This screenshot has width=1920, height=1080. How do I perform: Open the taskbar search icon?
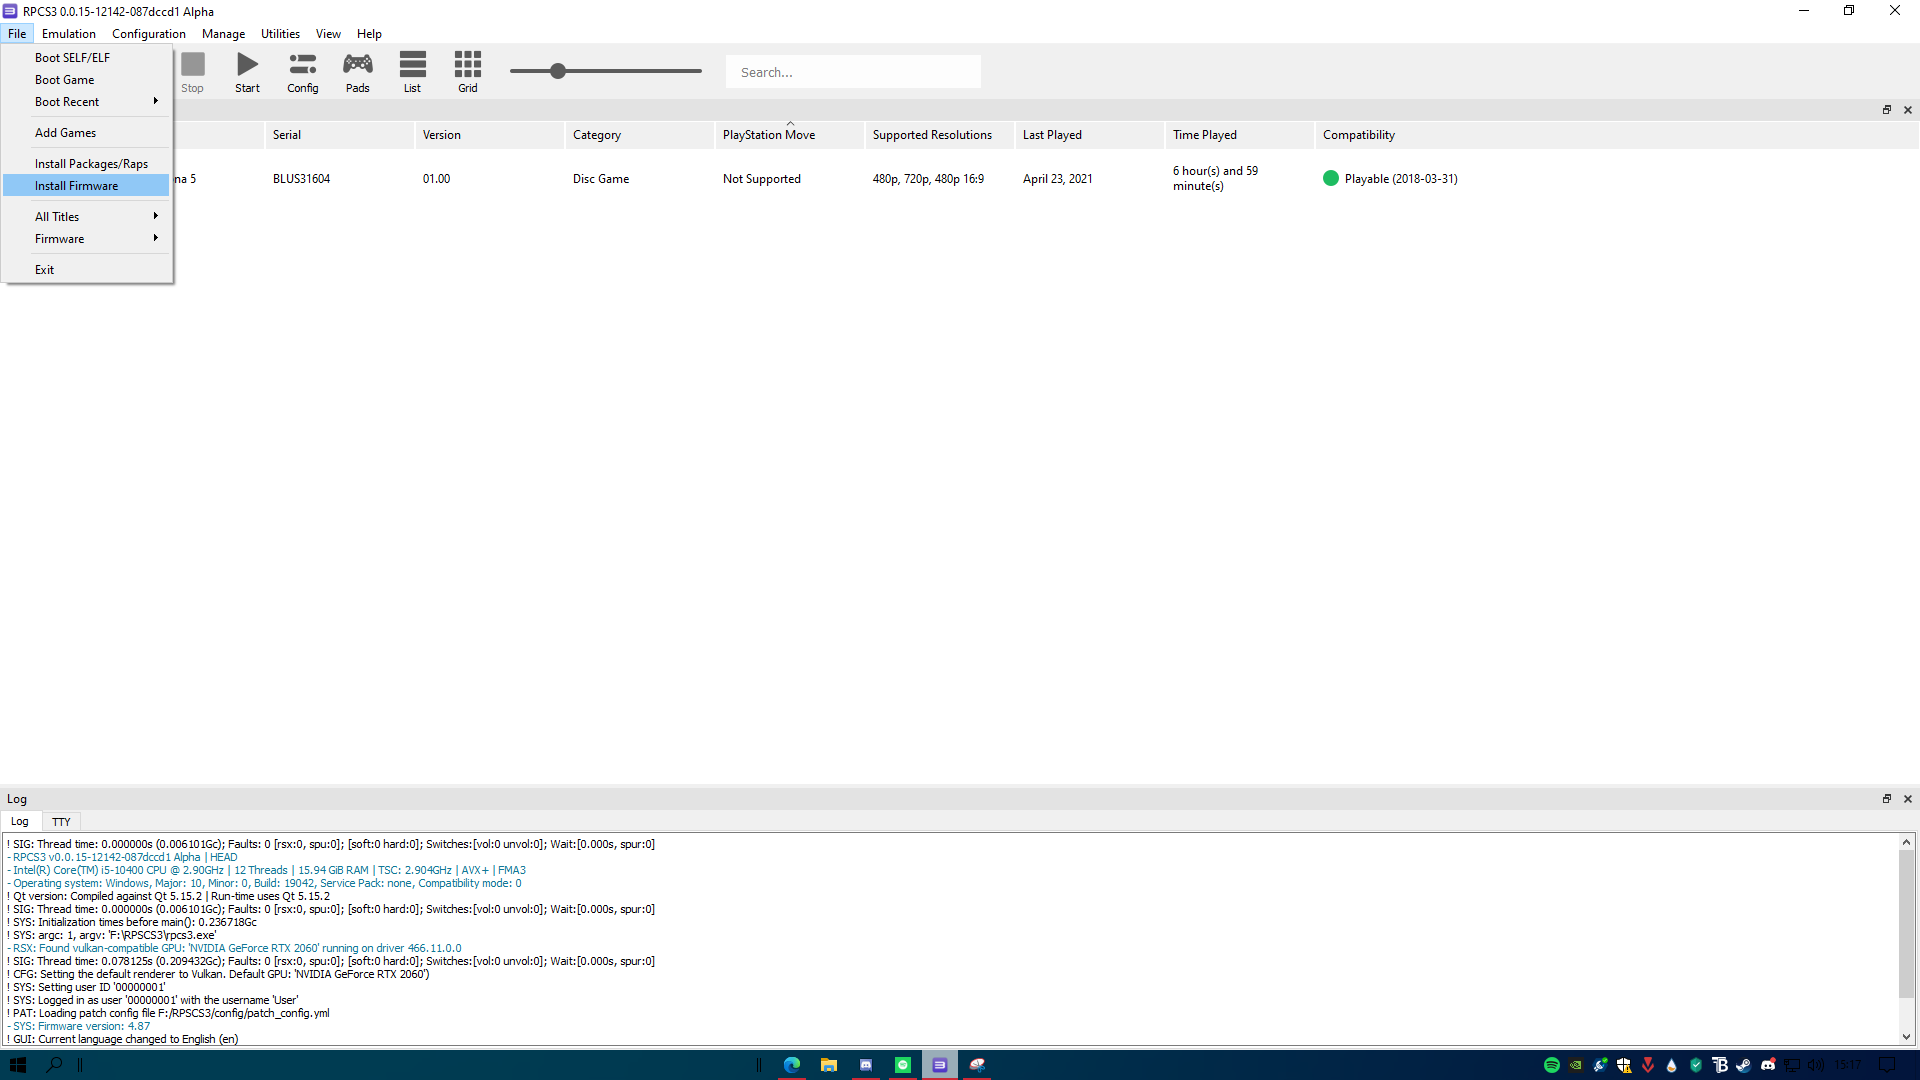tap(55, 1065)
